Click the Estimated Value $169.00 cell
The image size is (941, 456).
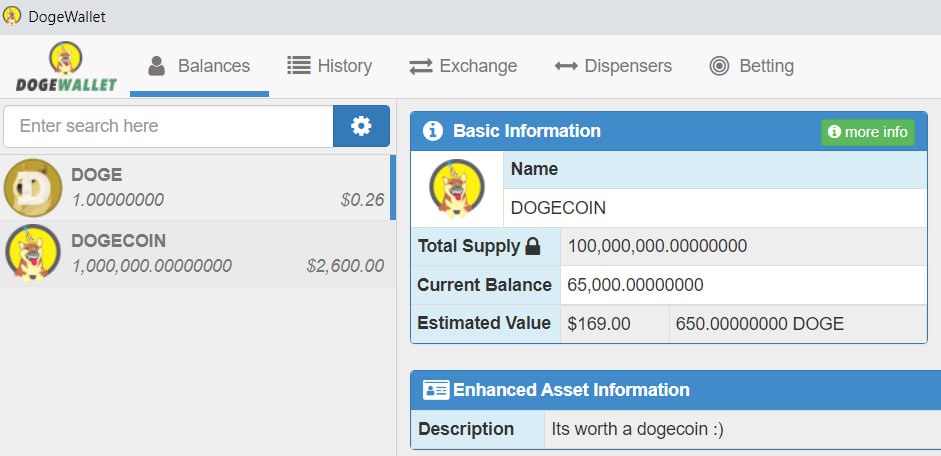[615, 324]
